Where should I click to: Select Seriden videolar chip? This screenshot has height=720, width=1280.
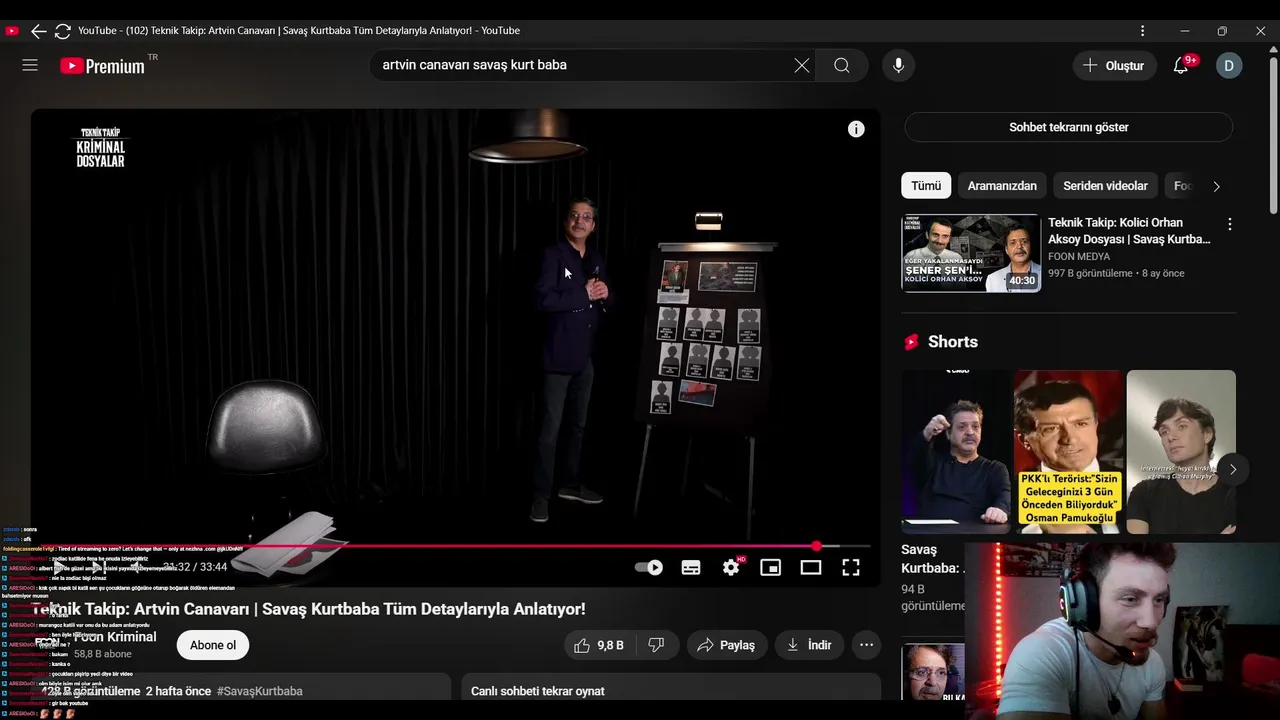[x=1106, y=186]
